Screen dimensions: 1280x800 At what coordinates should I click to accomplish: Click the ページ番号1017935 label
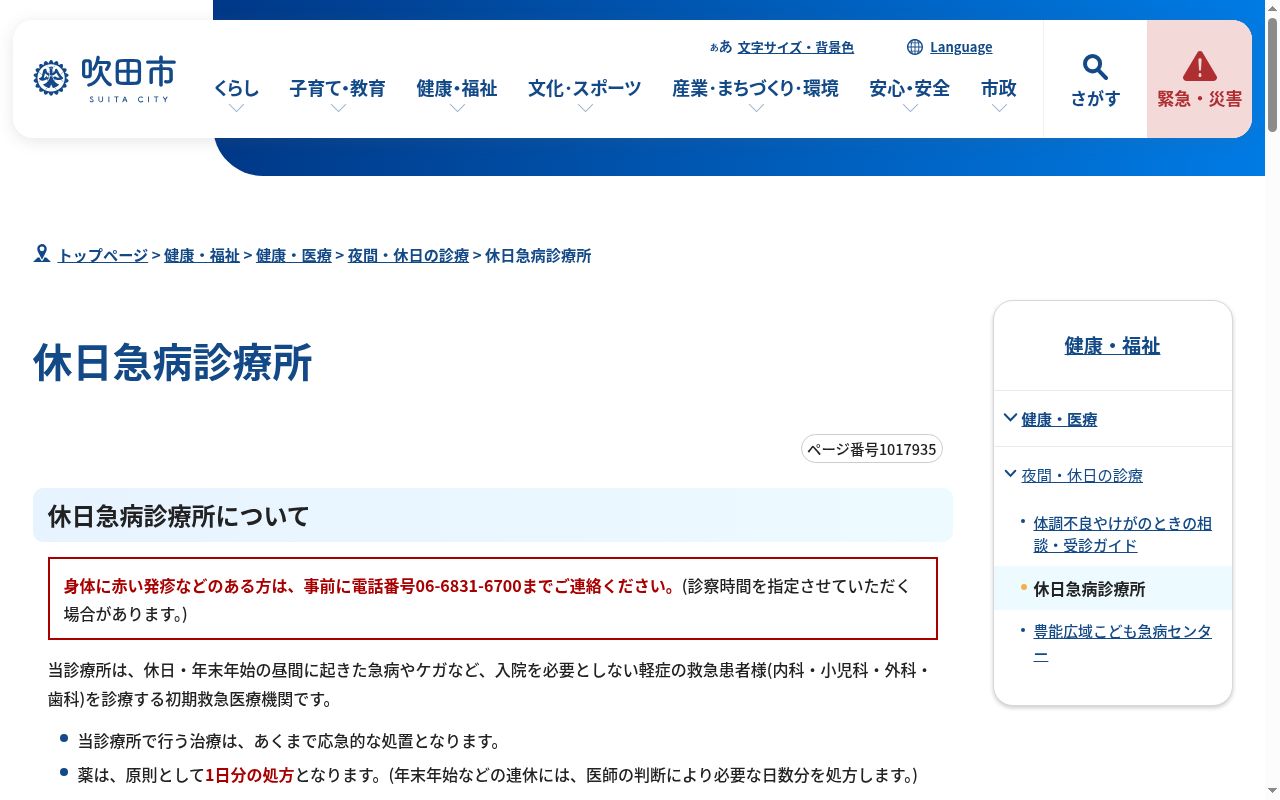pyautogui.click(x=872, y=449)
